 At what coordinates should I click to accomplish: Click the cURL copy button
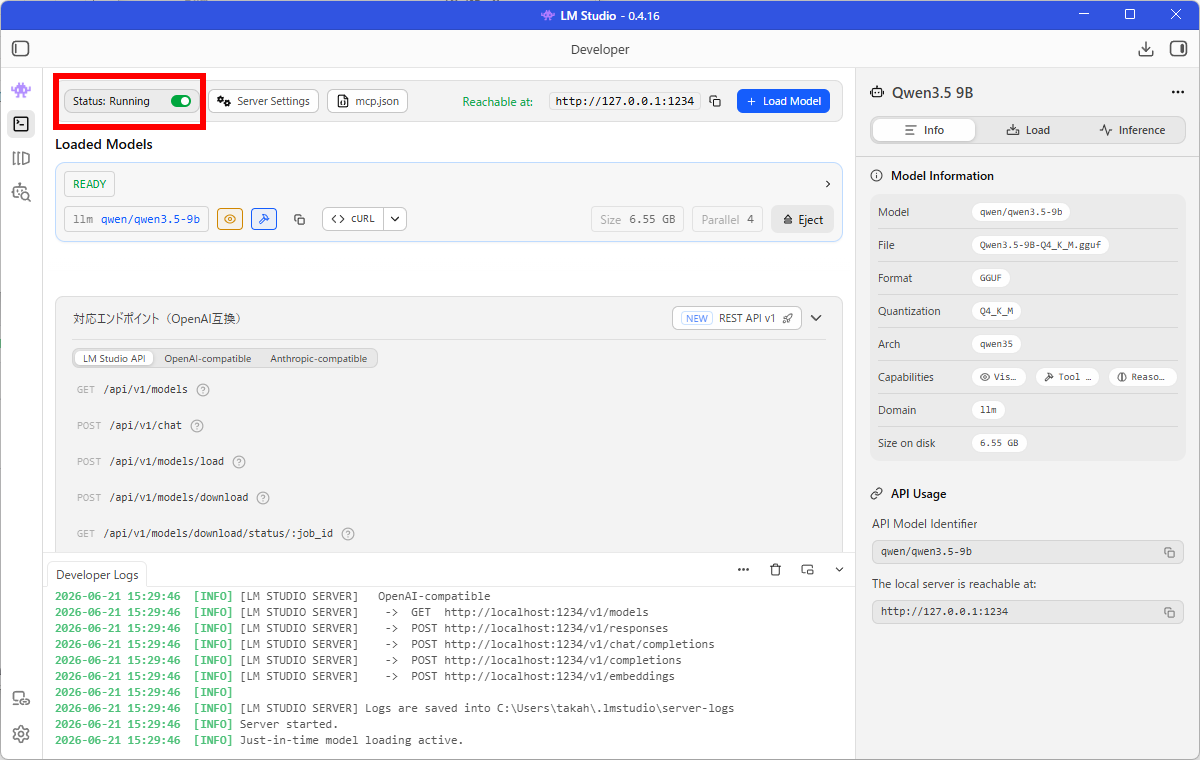click(353, 219)
